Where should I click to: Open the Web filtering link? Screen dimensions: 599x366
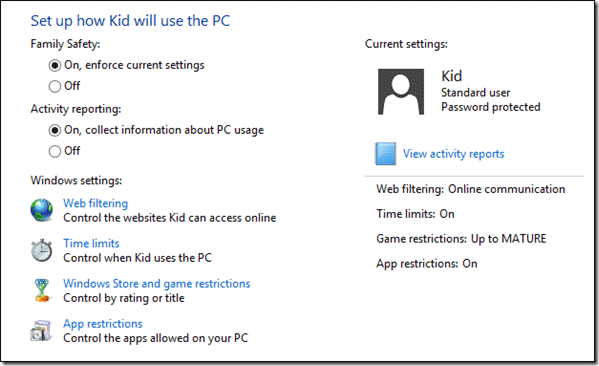[96, 203]
